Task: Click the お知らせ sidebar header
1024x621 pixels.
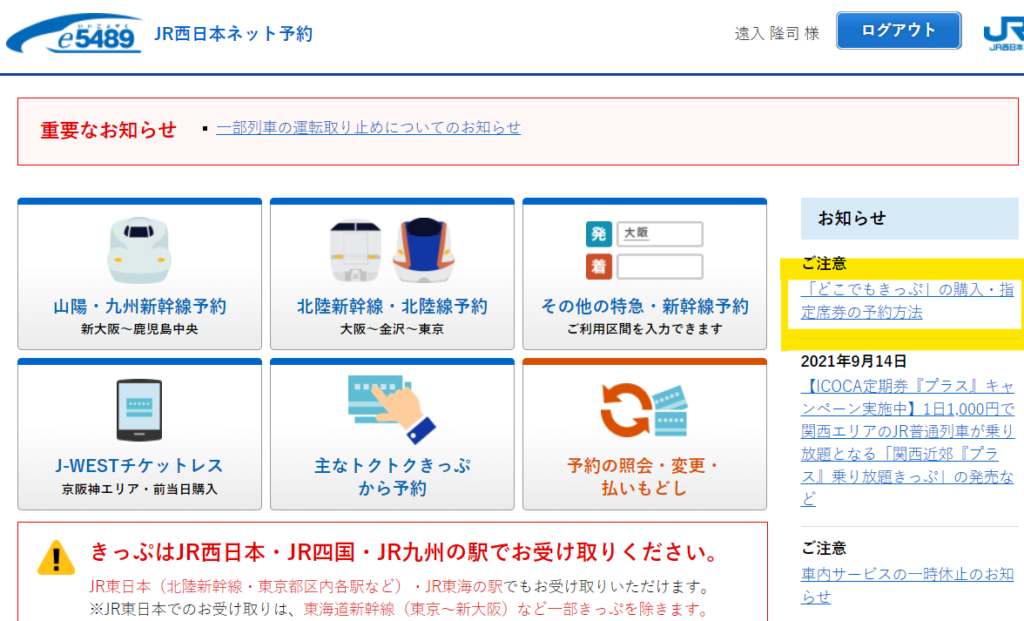Action: coord(909,218)
